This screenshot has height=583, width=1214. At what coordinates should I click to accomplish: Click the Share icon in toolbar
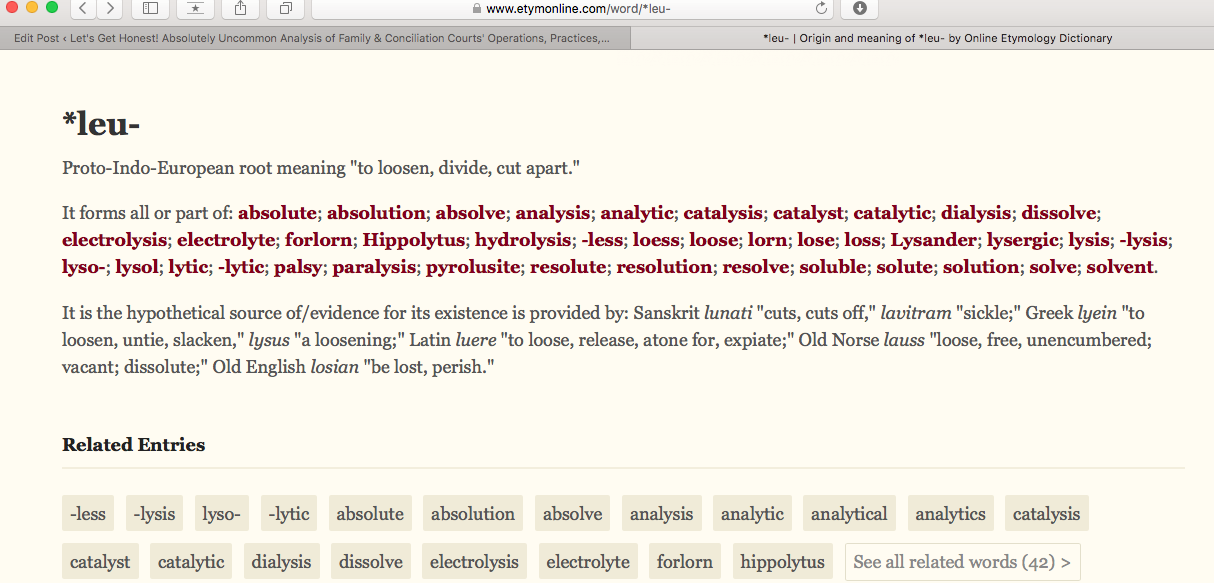[x=241, y=9]
